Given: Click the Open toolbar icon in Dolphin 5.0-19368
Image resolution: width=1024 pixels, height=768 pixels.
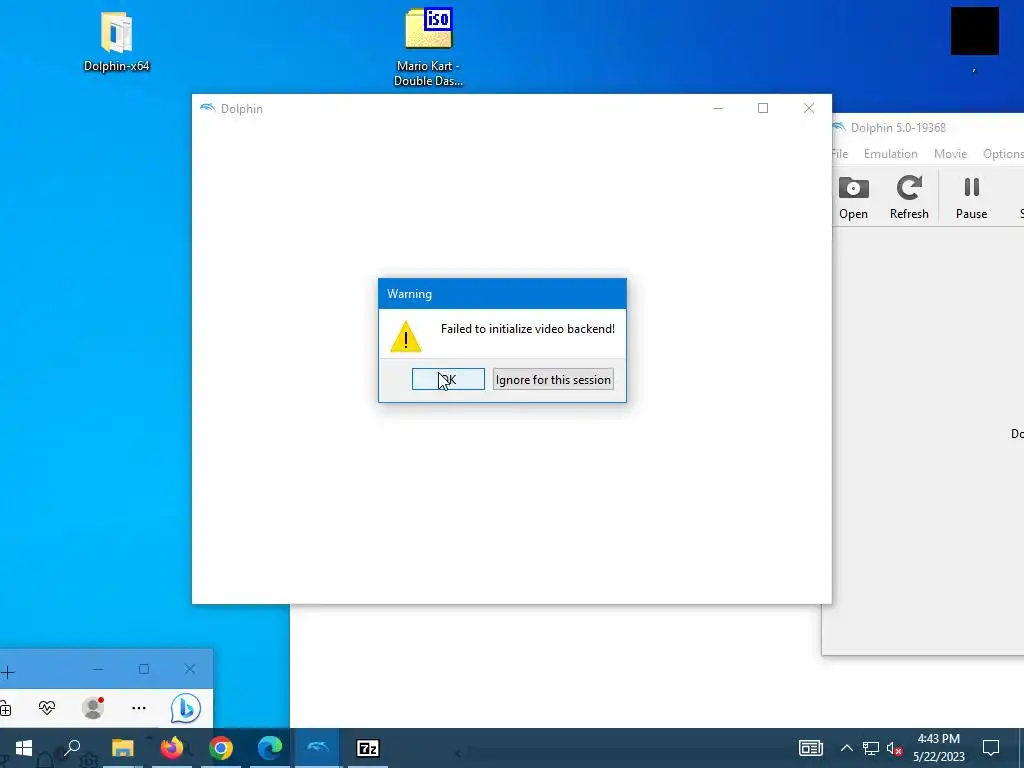Looking at the screenshot, I should [854, 198].
